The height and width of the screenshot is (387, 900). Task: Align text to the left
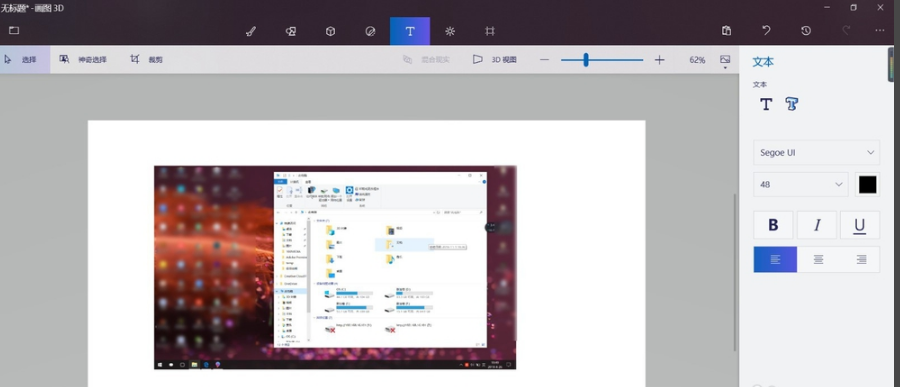775,260
